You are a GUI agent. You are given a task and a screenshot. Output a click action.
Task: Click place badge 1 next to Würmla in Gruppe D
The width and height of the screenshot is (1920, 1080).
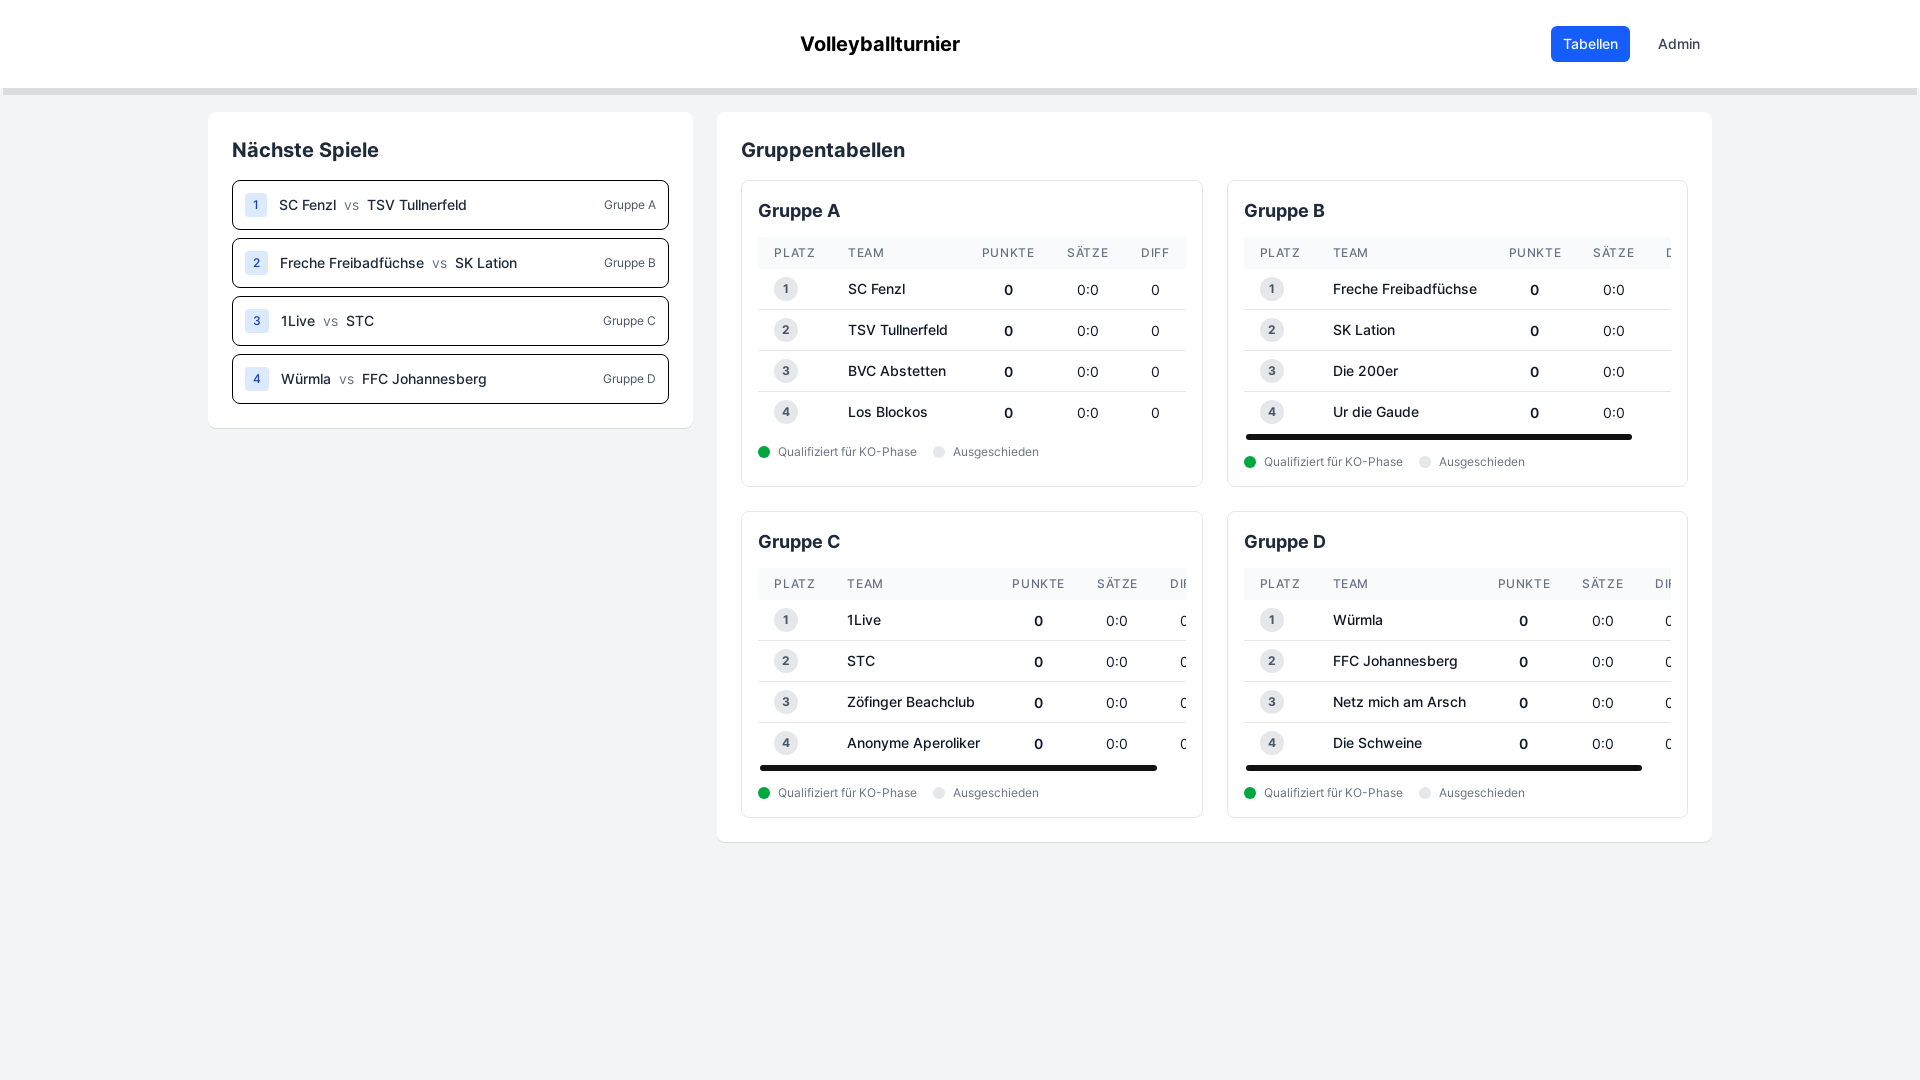(x=1272, y=620)
